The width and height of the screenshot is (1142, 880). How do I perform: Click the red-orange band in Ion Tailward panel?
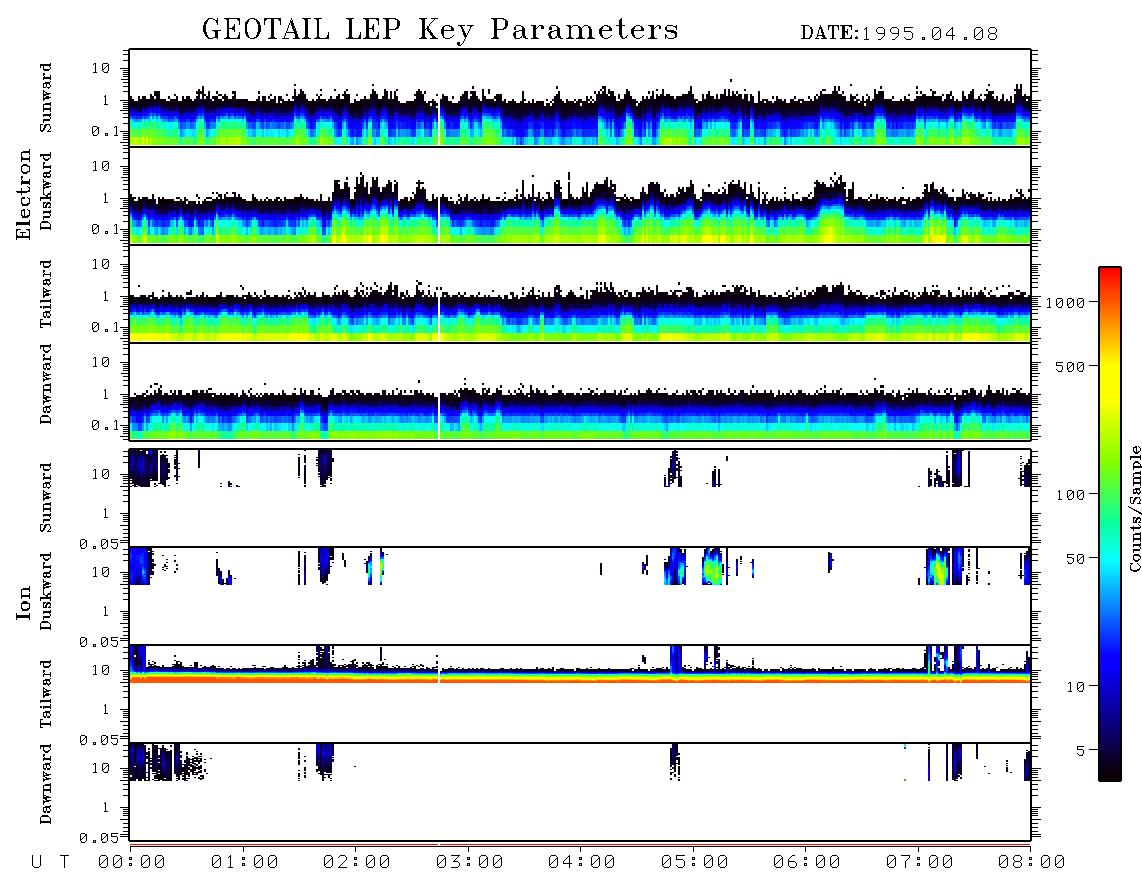tap(580, 678)
